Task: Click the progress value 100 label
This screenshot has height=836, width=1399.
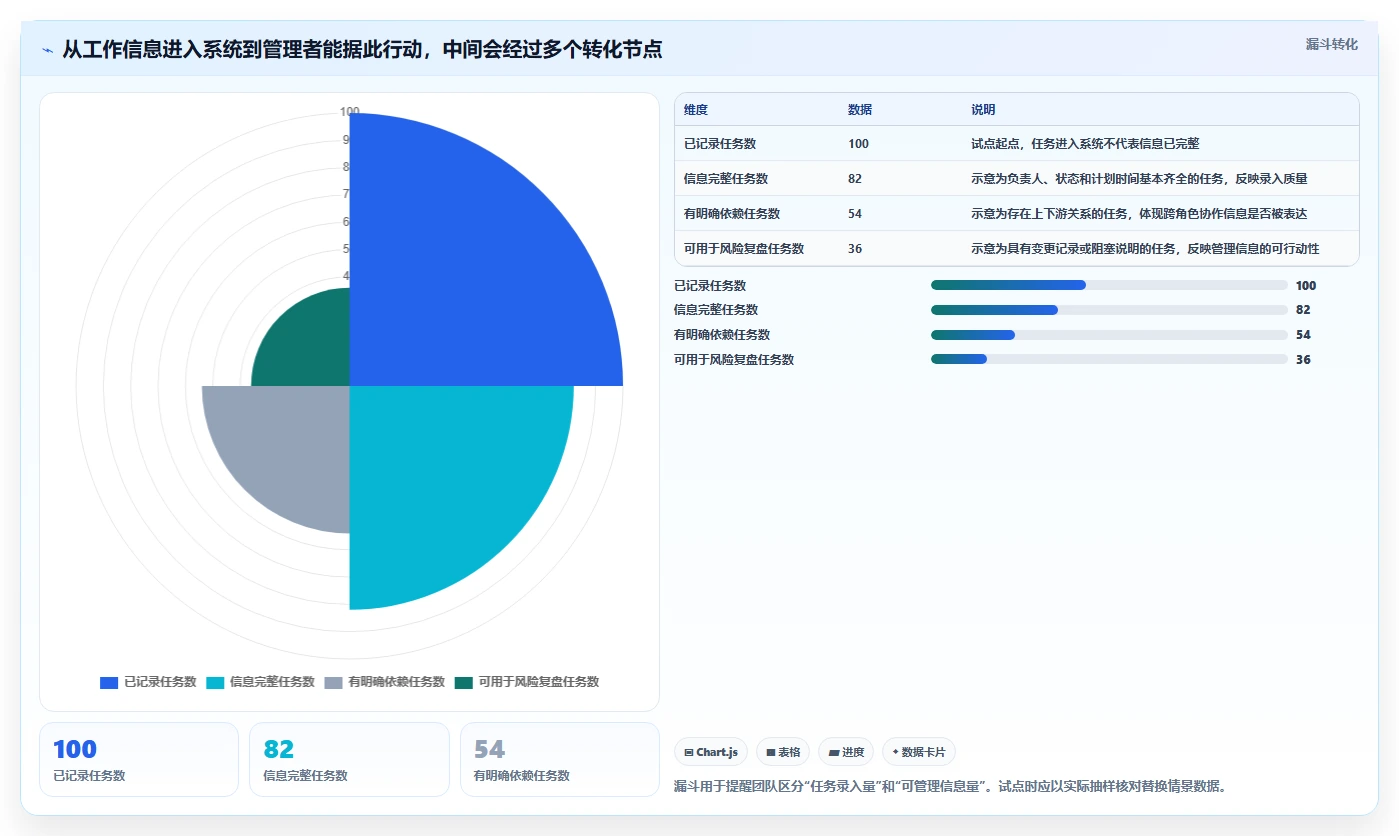Action: click(x=1306, y=285)
